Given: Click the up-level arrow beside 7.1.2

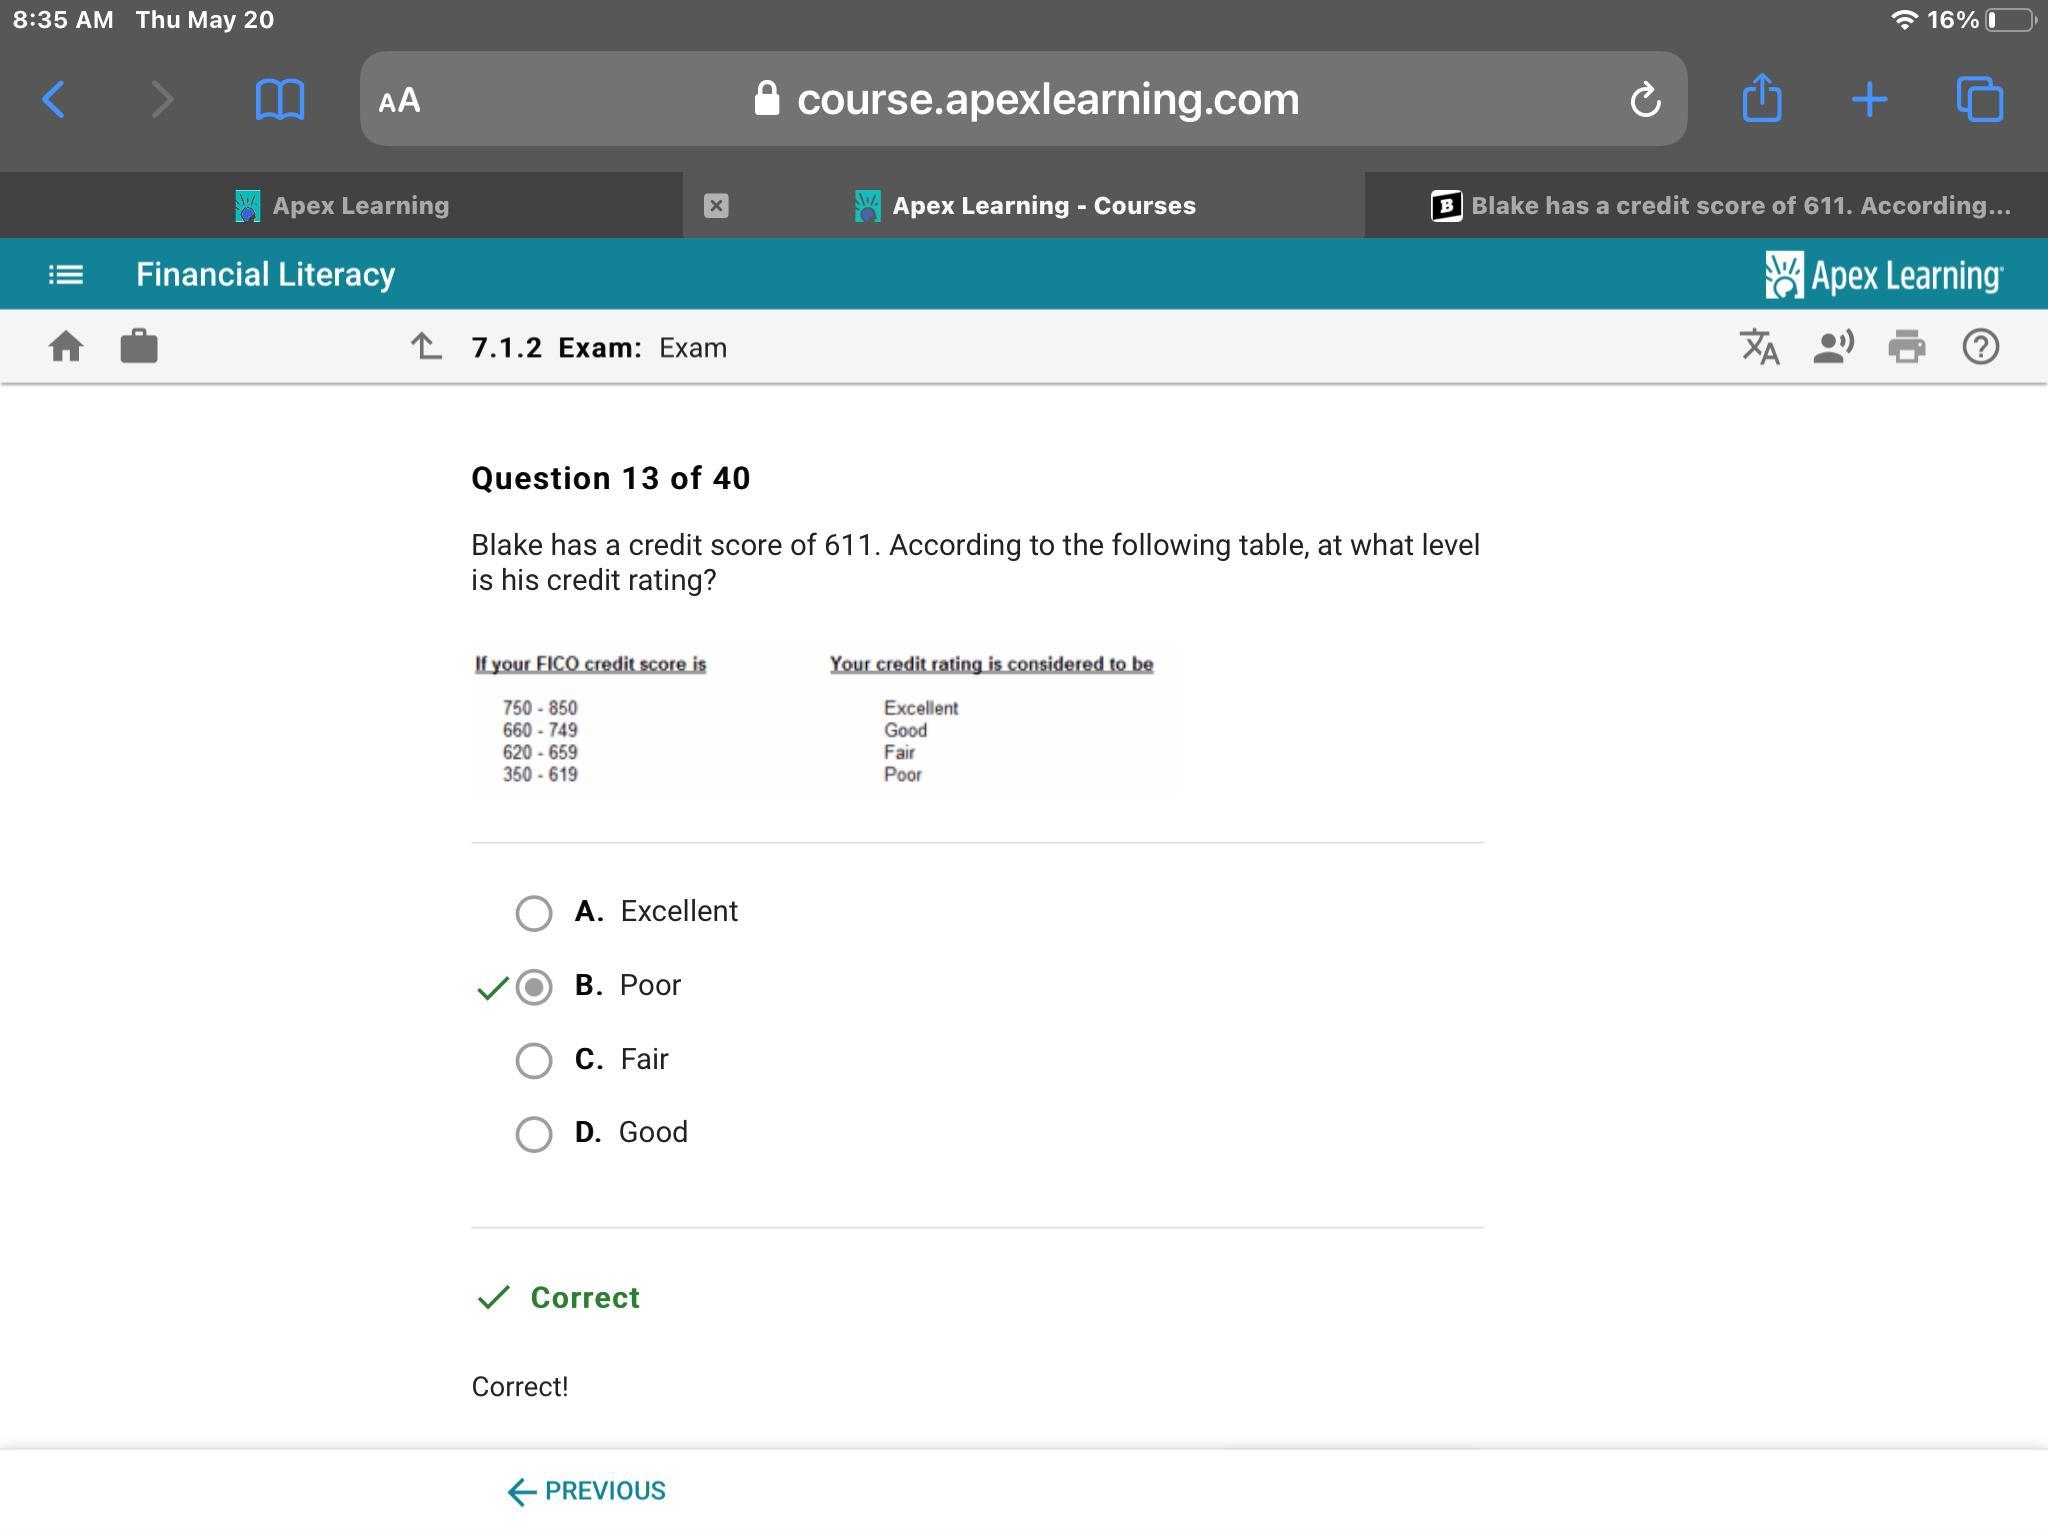Looking at the screenshot, I should 426,347.
